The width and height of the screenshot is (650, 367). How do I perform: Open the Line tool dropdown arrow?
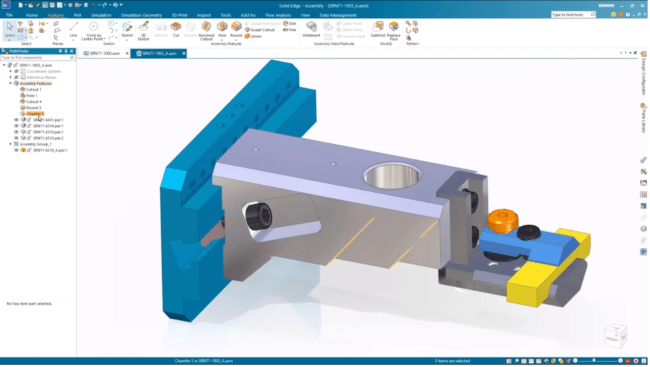click(73, 40)
